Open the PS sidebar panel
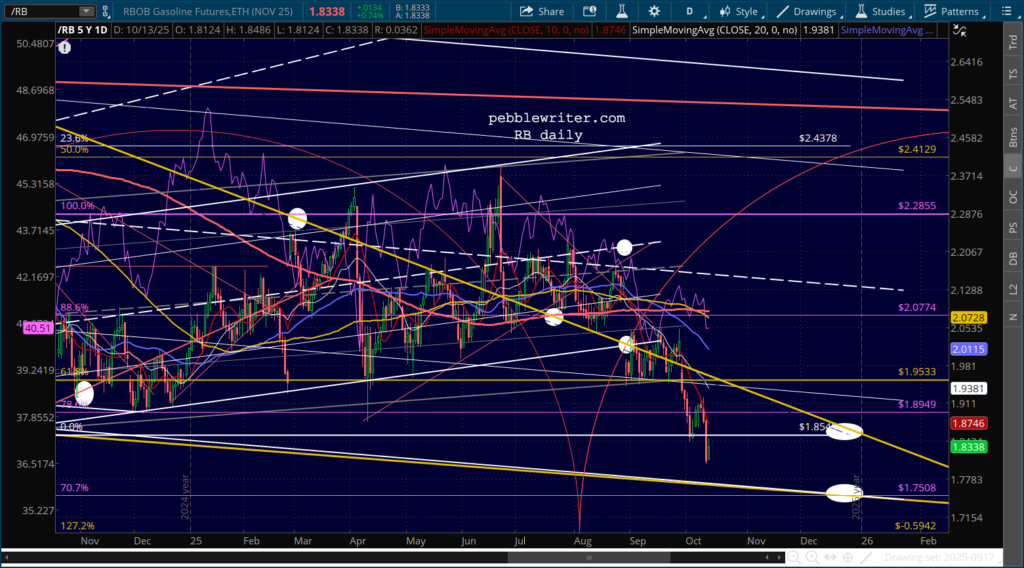The image size is (1024, 568). pos(1013,228)
